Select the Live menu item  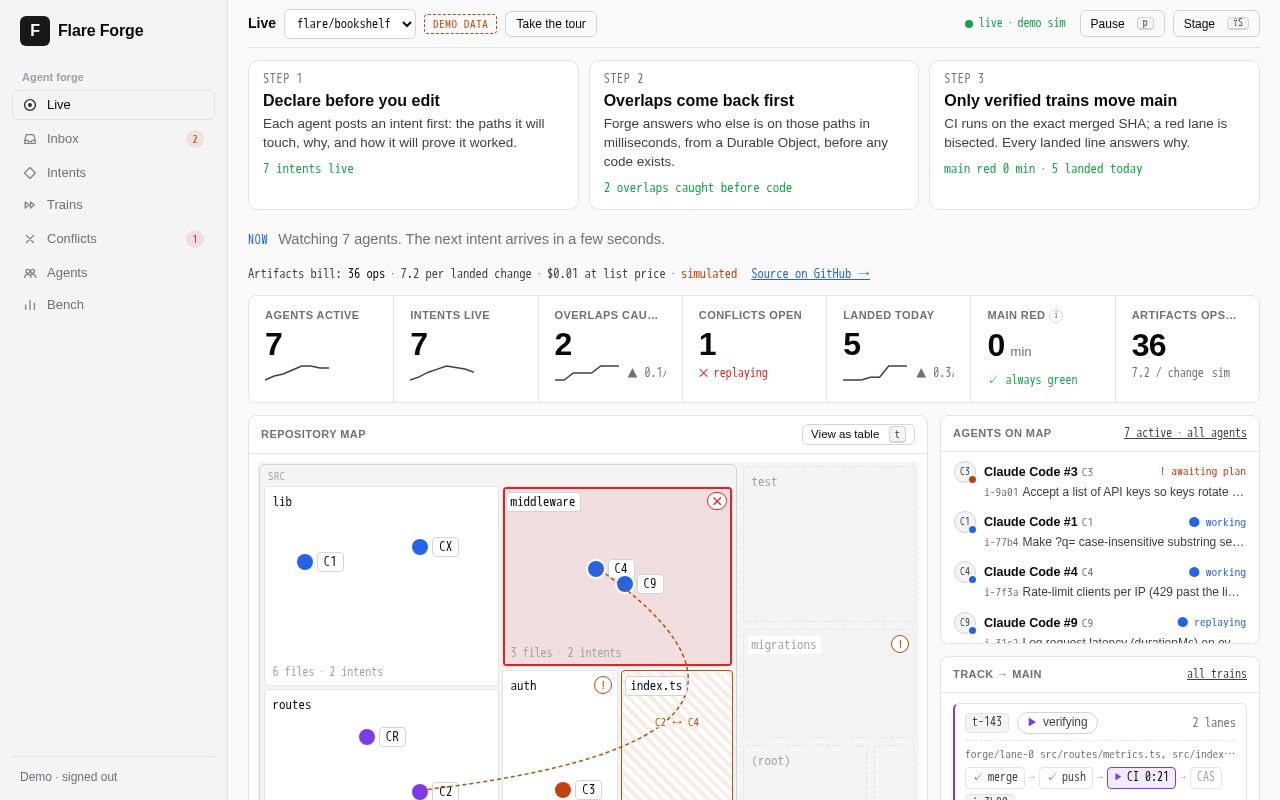click(x=113, y=105)
